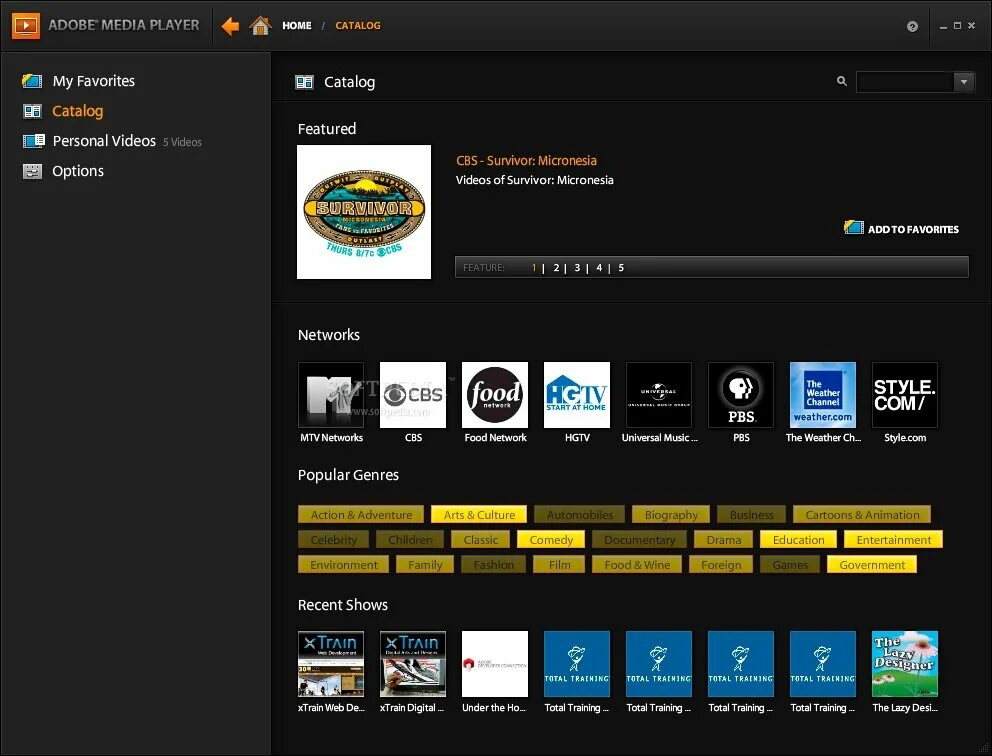
Task: Show featured item 1
Action: (534, 268)
